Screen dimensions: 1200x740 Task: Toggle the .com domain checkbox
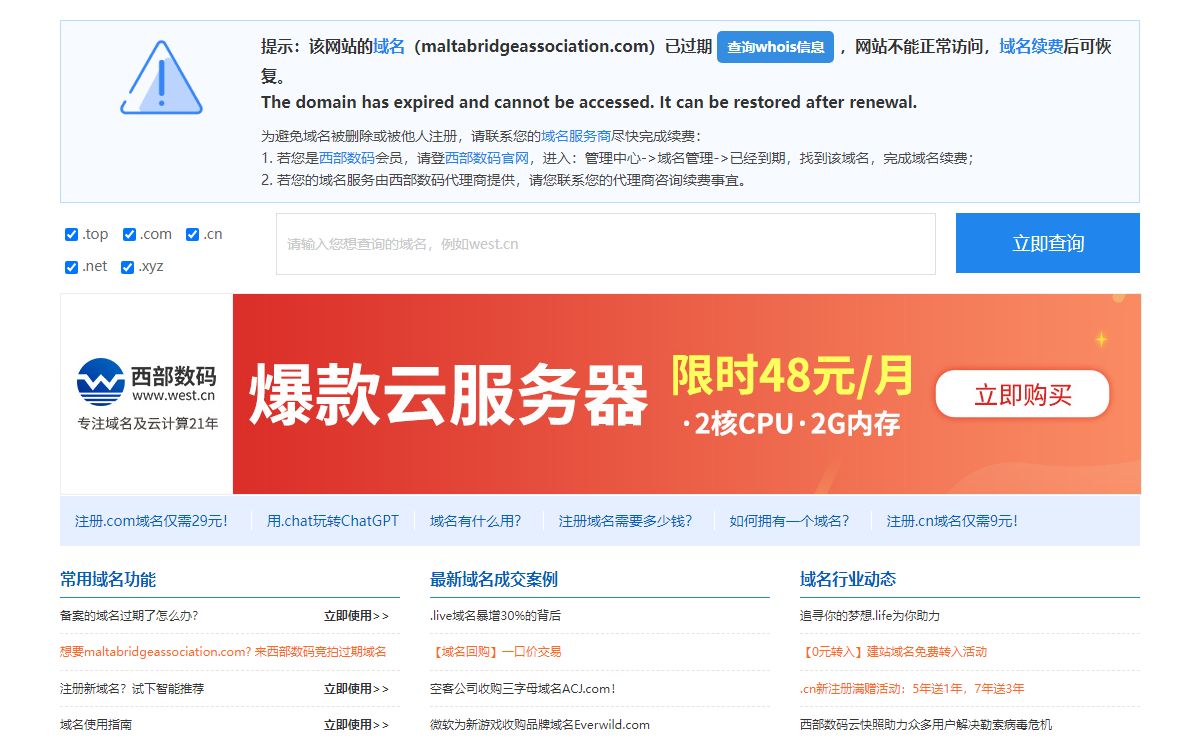(129, 234)
